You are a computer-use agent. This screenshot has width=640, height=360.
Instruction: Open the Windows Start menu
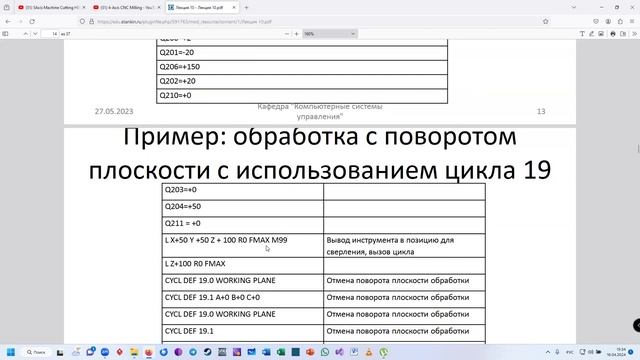(11, 352)
